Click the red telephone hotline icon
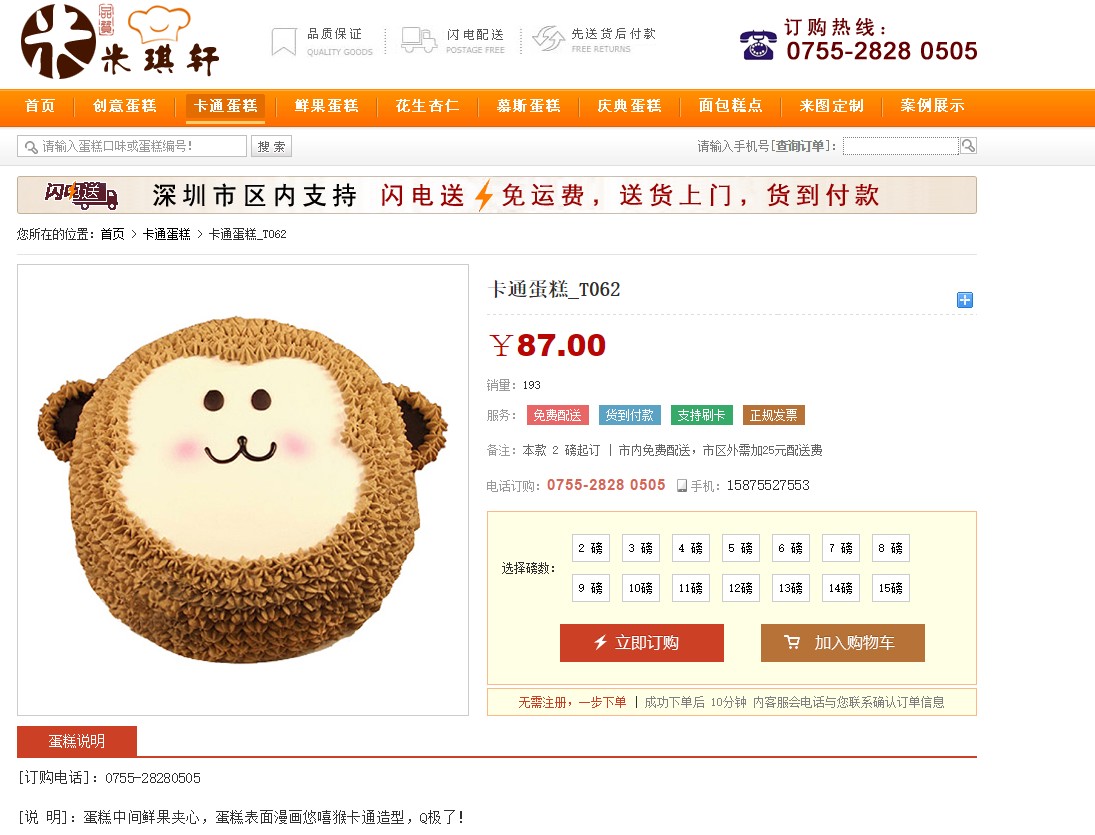Image resolution: width=1095 pixels, height=835 pixels. click(758, 45)
